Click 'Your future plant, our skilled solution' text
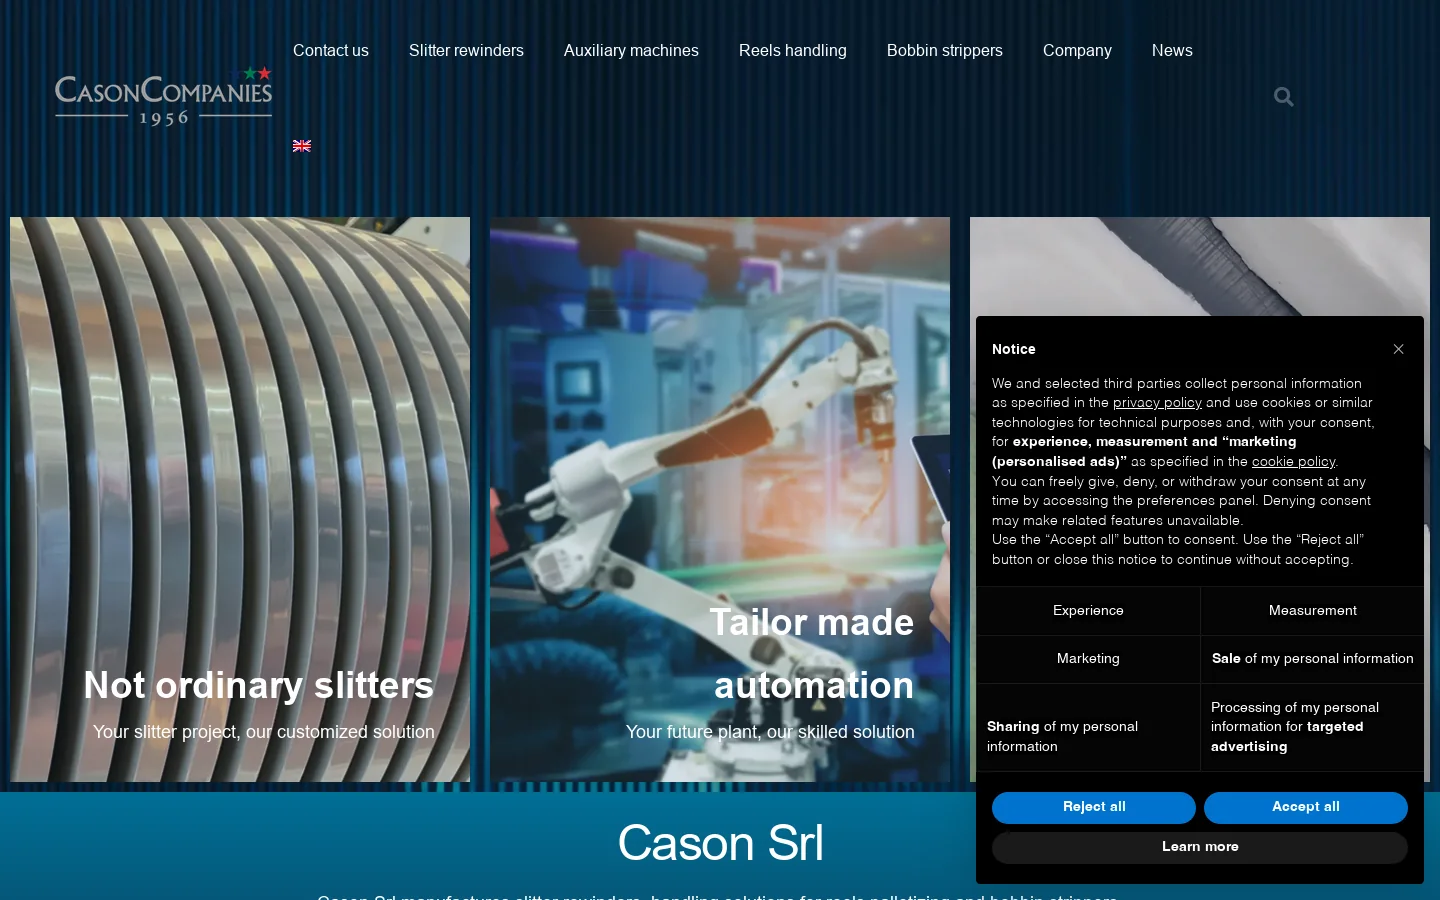Screen dimensions: 1440x900 point(770,732)
